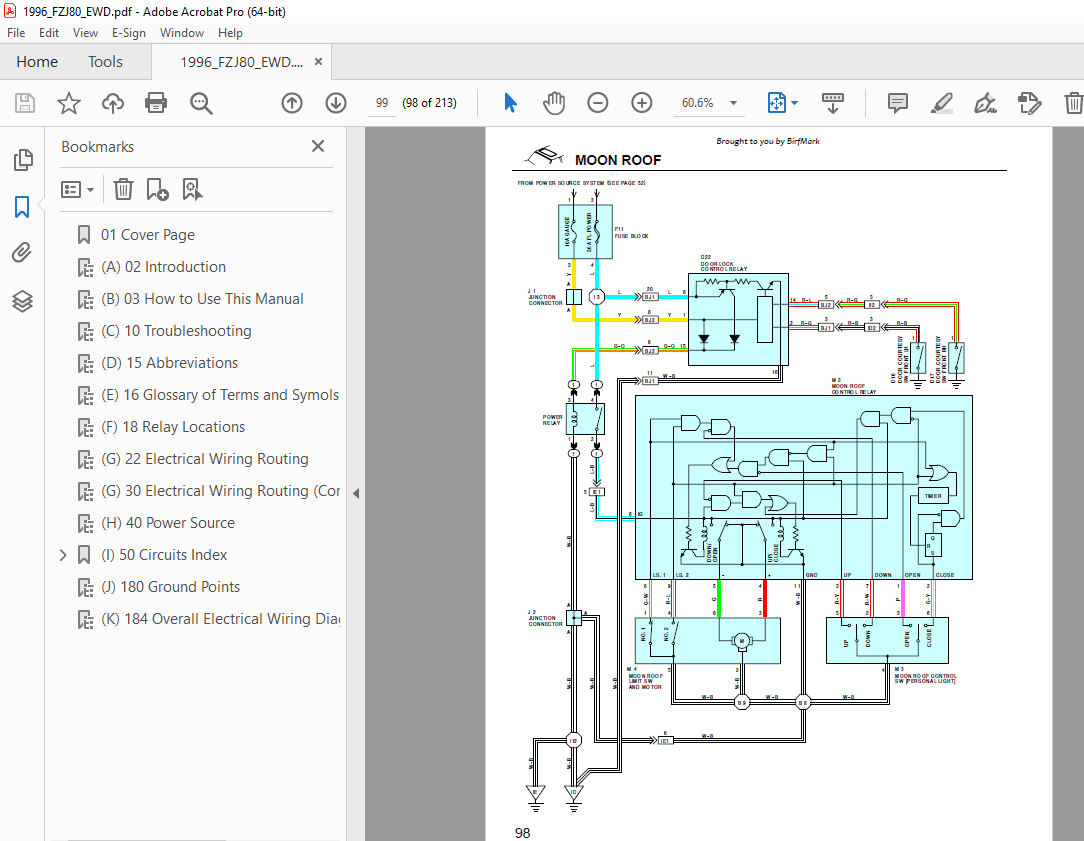Delete selected bookmark trash icon
Image resolution: width=1084 pixels, height=841 pixels.
pos(123,189)
